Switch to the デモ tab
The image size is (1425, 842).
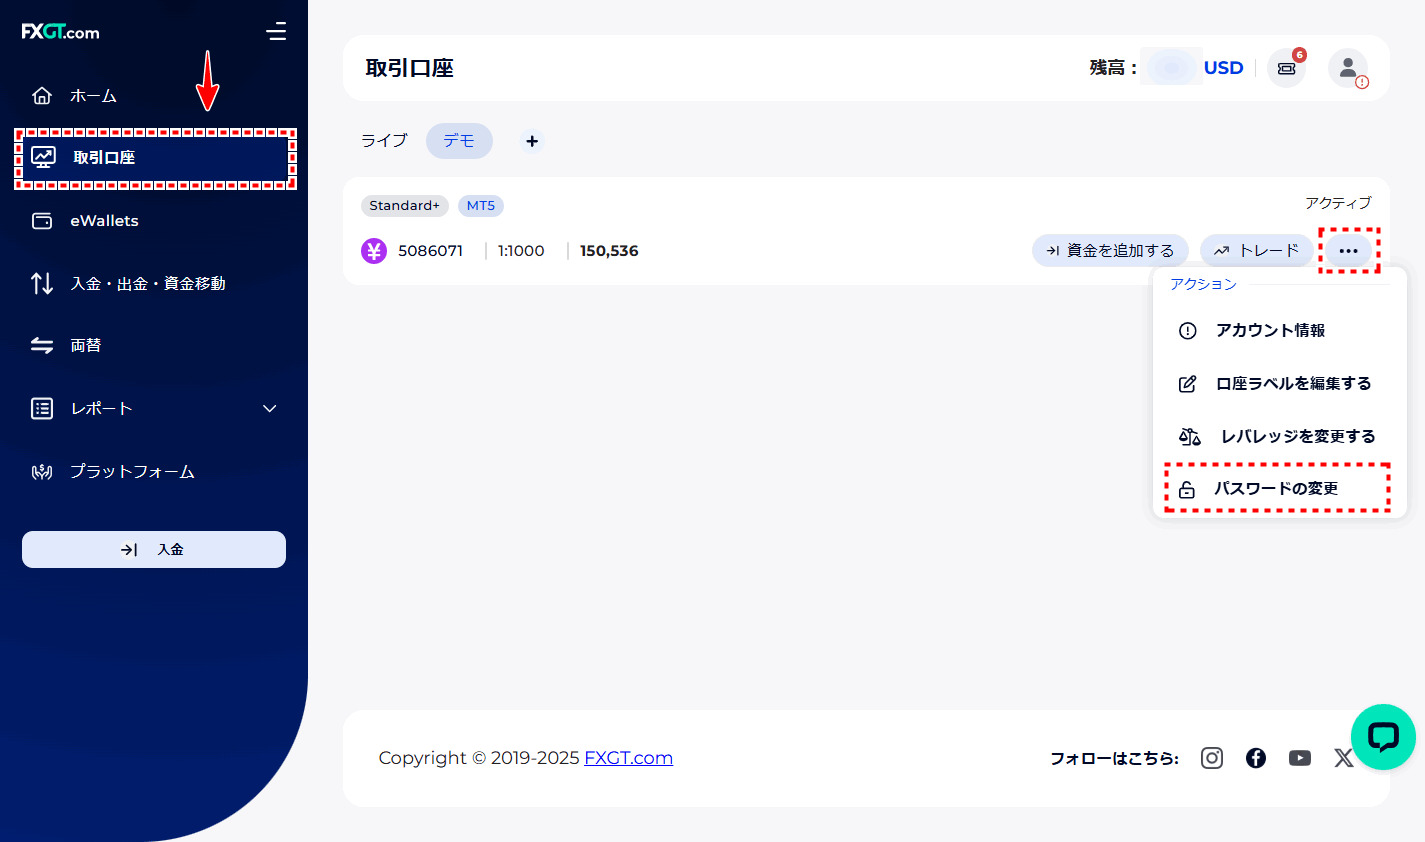(459, 141)
